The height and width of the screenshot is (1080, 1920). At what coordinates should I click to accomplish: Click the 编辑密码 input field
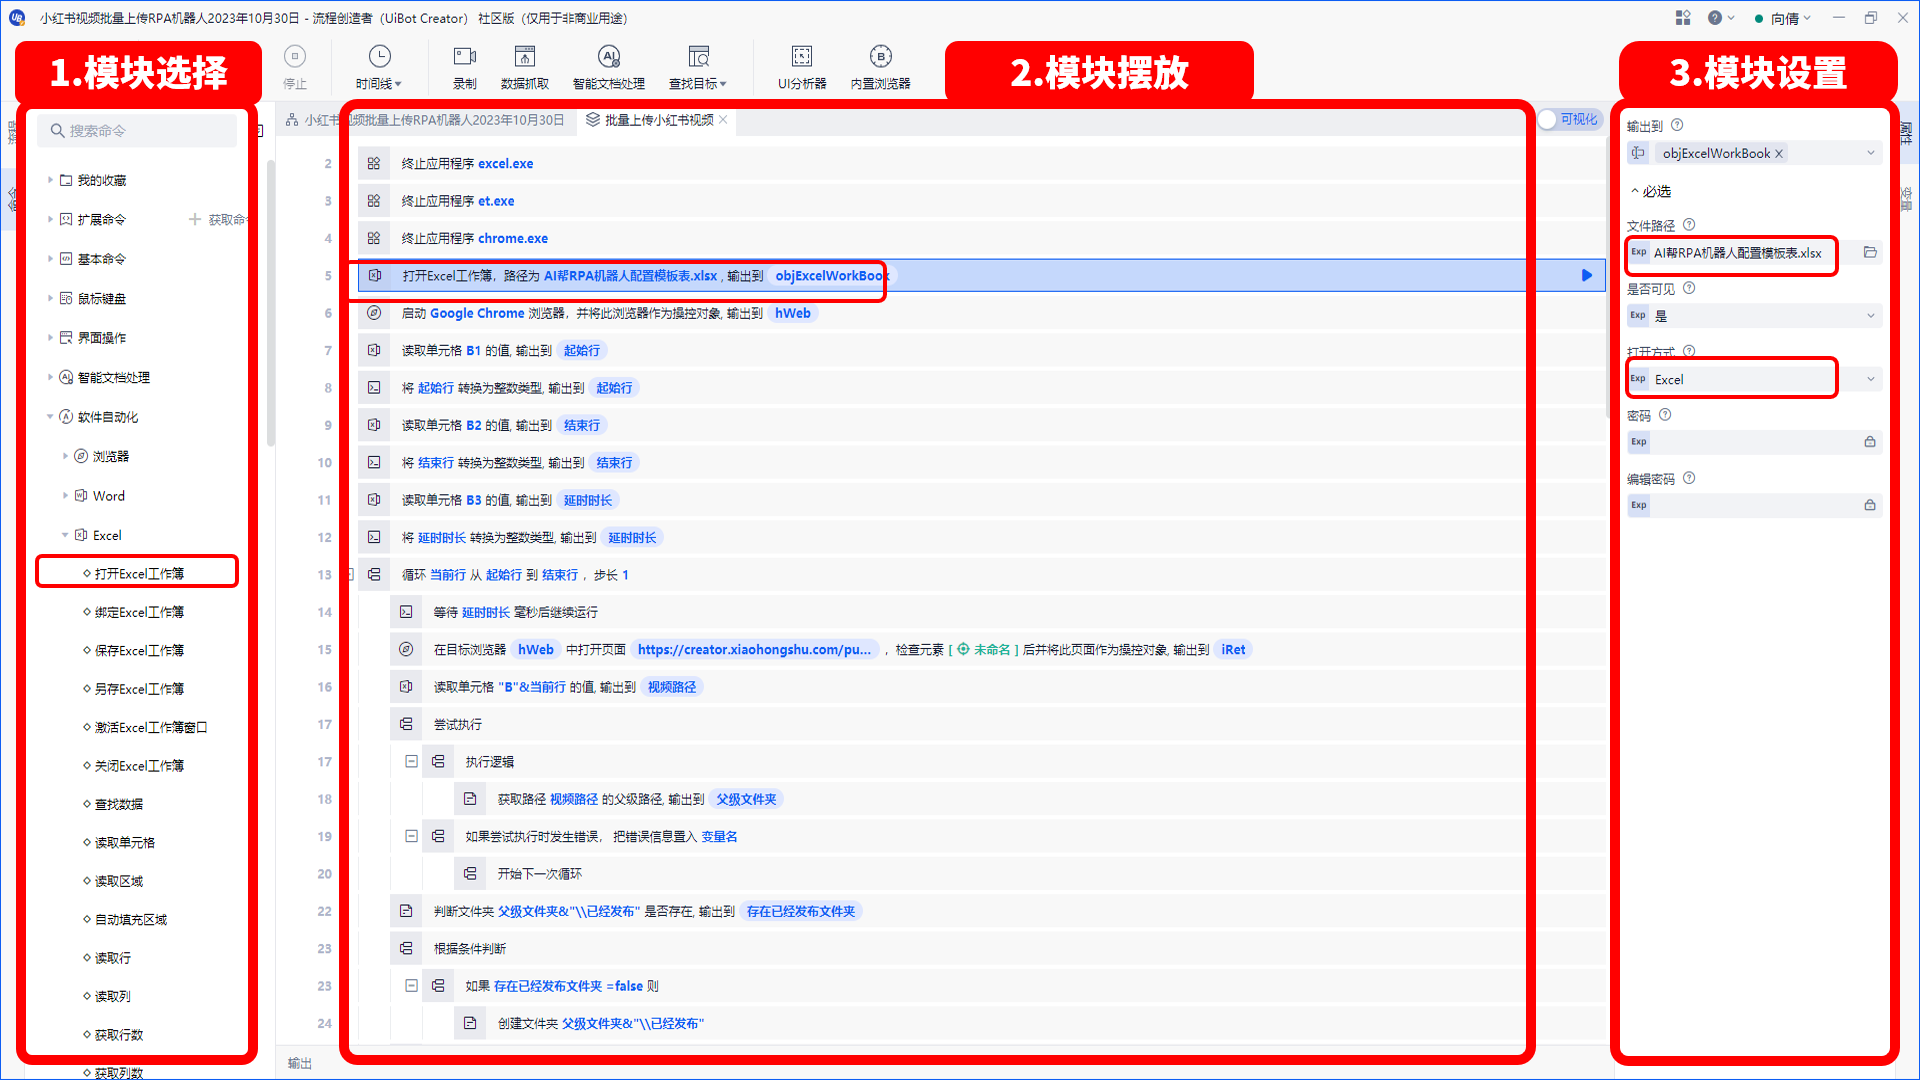coord(1754,505)
